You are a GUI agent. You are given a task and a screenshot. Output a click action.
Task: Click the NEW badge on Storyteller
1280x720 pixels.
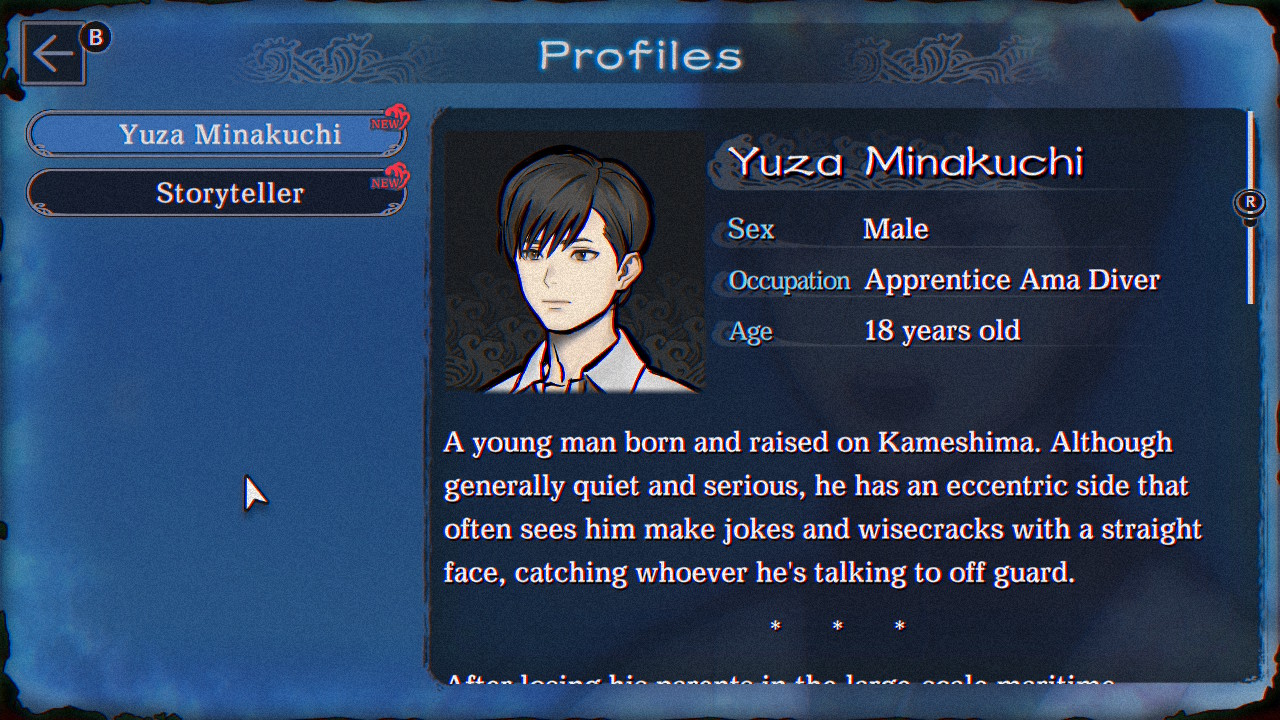388,179
